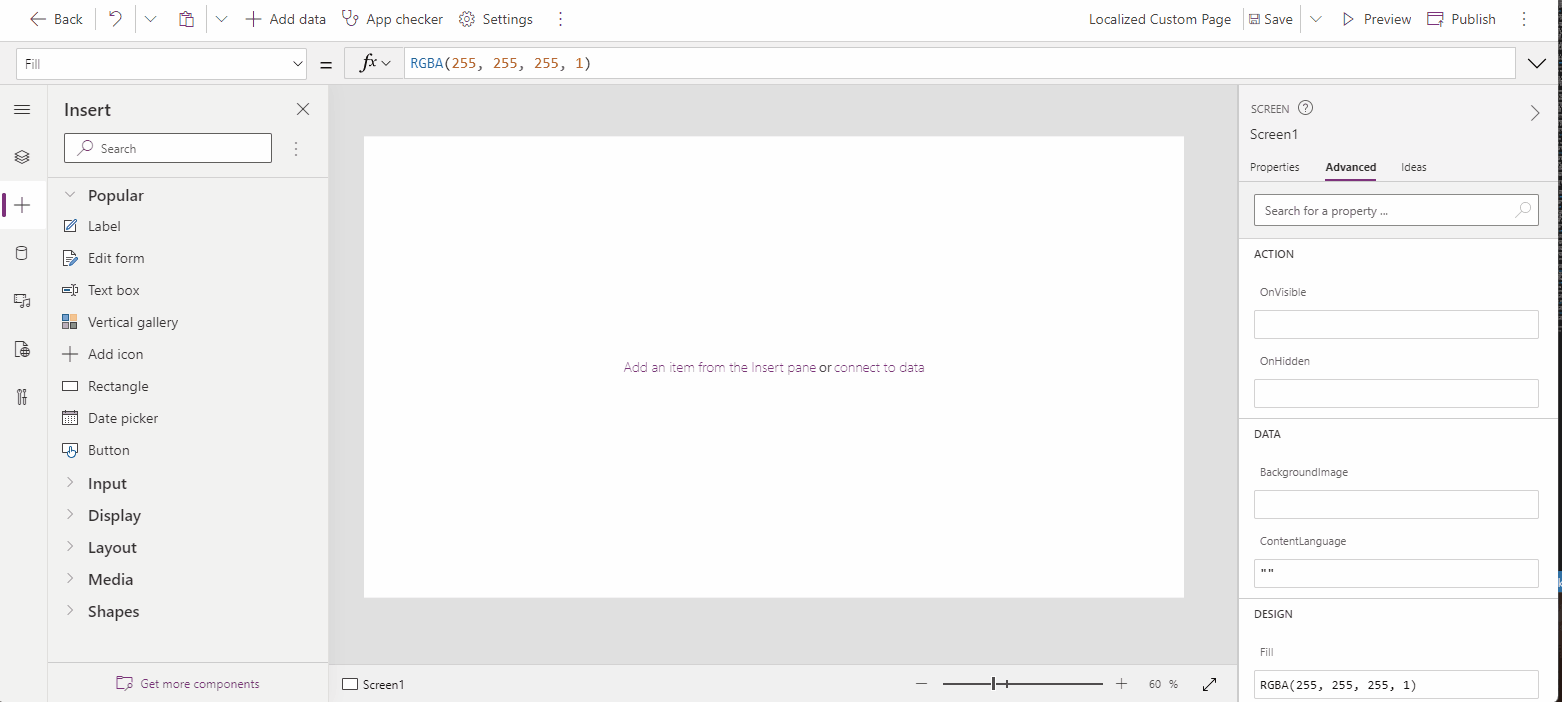Open the Insert pane options ellipsis
Image resolution: width=1562 pixels, height=702 pixels.
pos(296,148)
